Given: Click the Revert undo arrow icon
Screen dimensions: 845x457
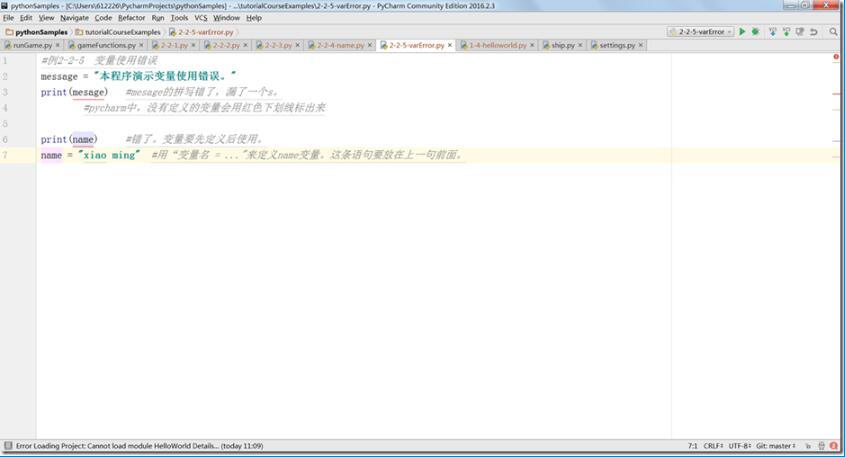Looking at the screenshot, I should coord(814,32).
